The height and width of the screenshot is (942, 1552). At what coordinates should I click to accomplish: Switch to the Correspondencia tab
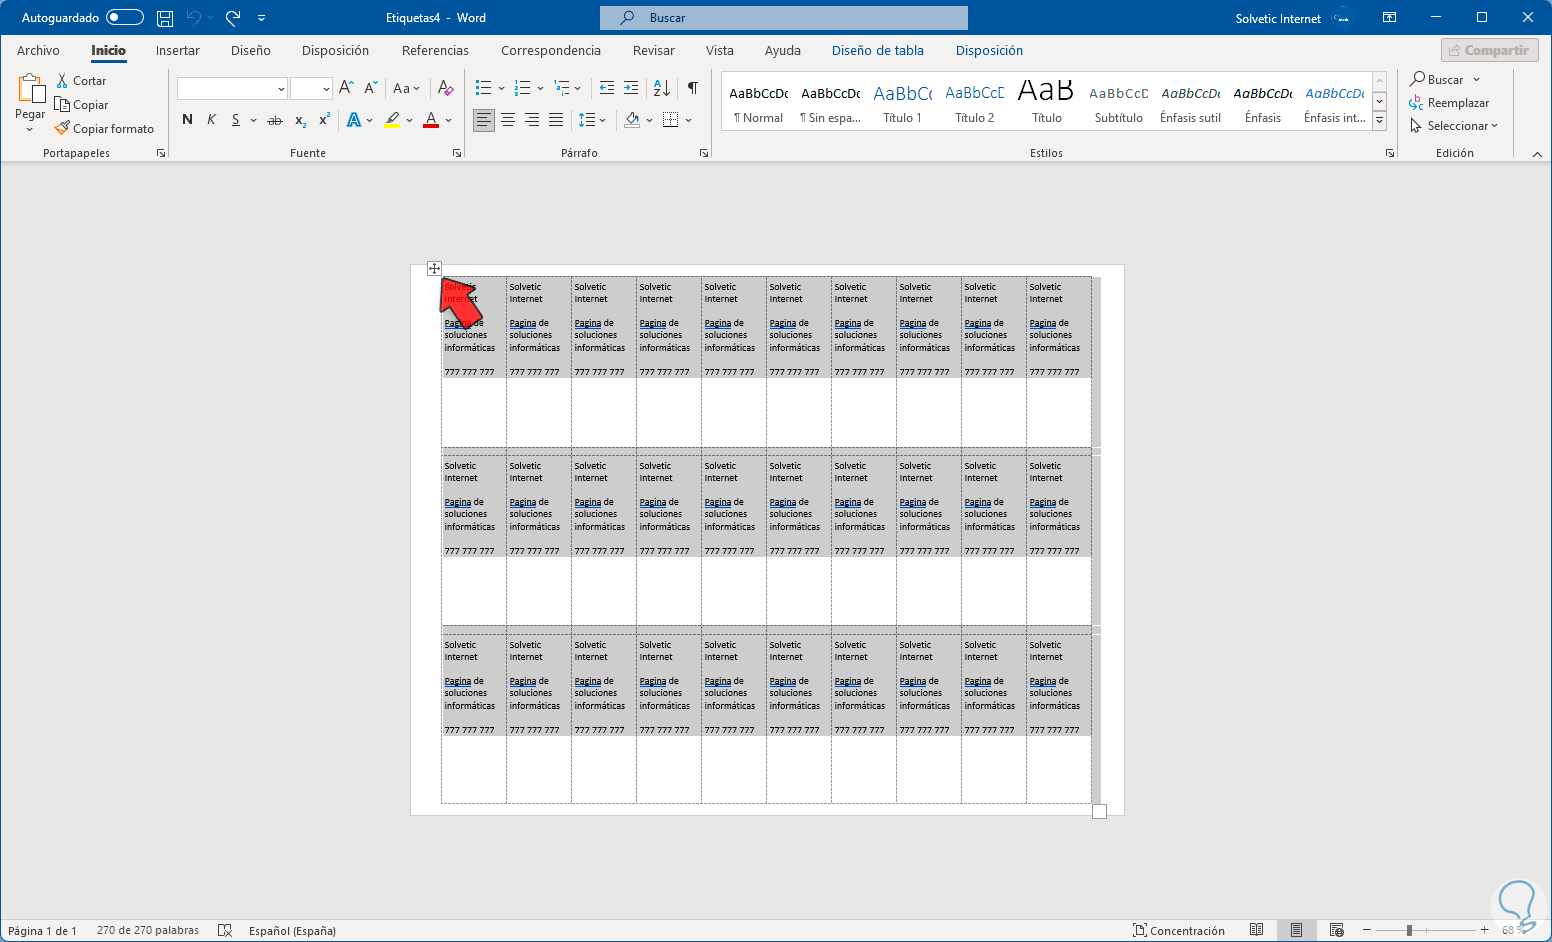pos(551,50)
